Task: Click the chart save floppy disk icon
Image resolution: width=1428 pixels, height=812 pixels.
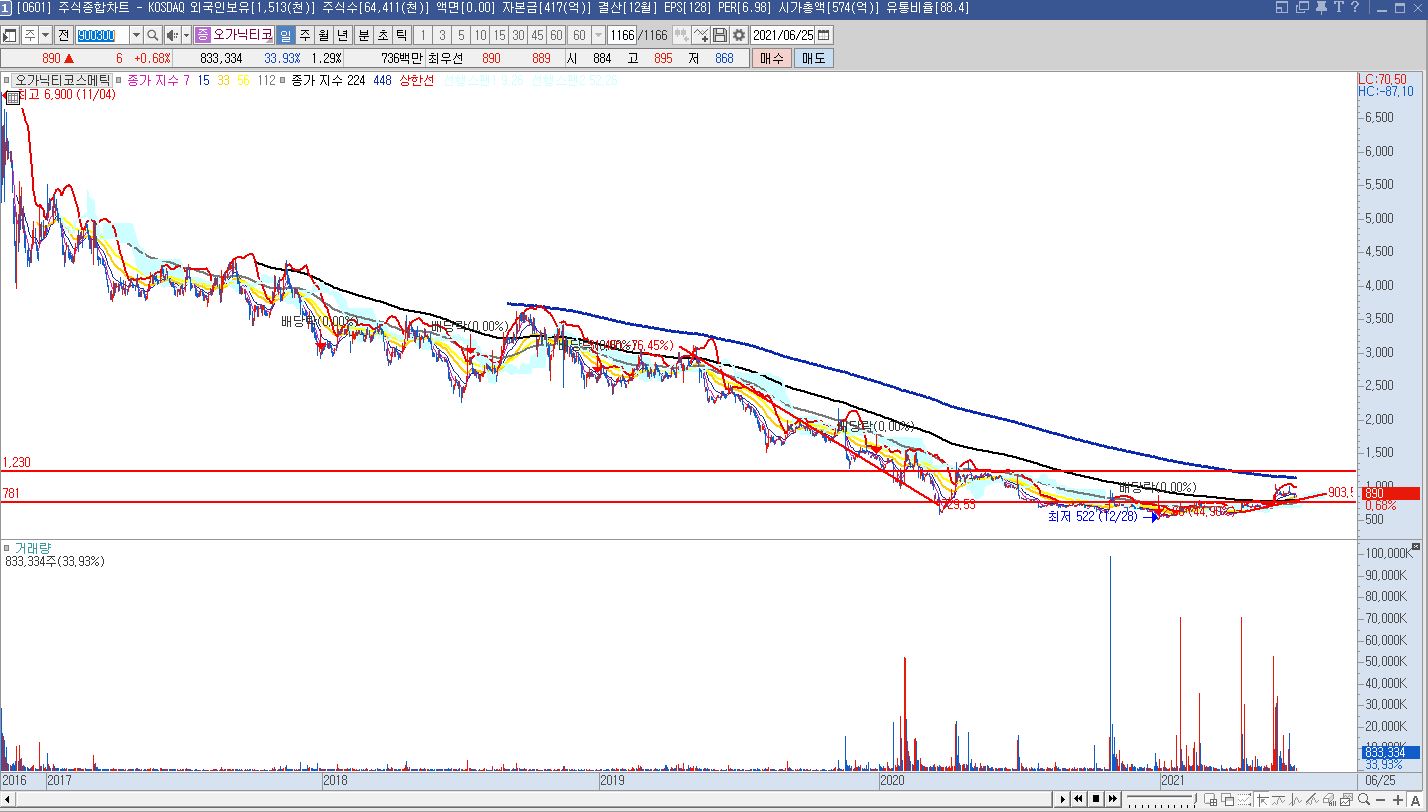Action: [x=719, y=35]
